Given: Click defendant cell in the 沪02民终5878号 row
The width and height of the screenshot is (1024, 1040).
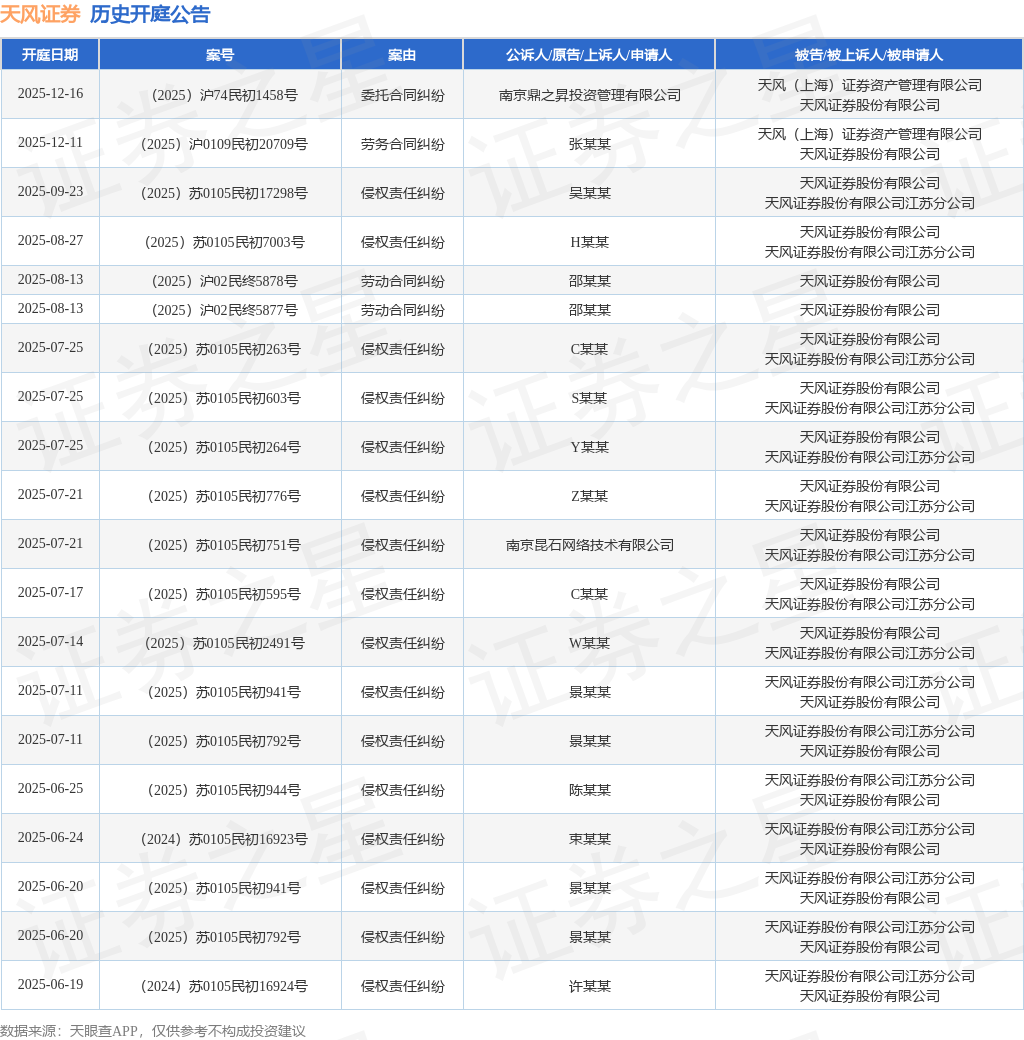Looking at the screenshot, I should pos(869,281).
